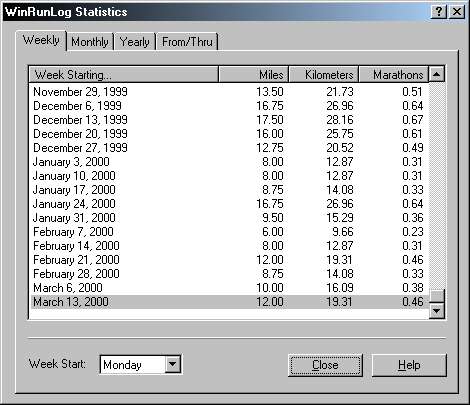This screenshot has height=405, width=470.
Task: Click the 0.38 marathons value
Action: click(413, 288)
